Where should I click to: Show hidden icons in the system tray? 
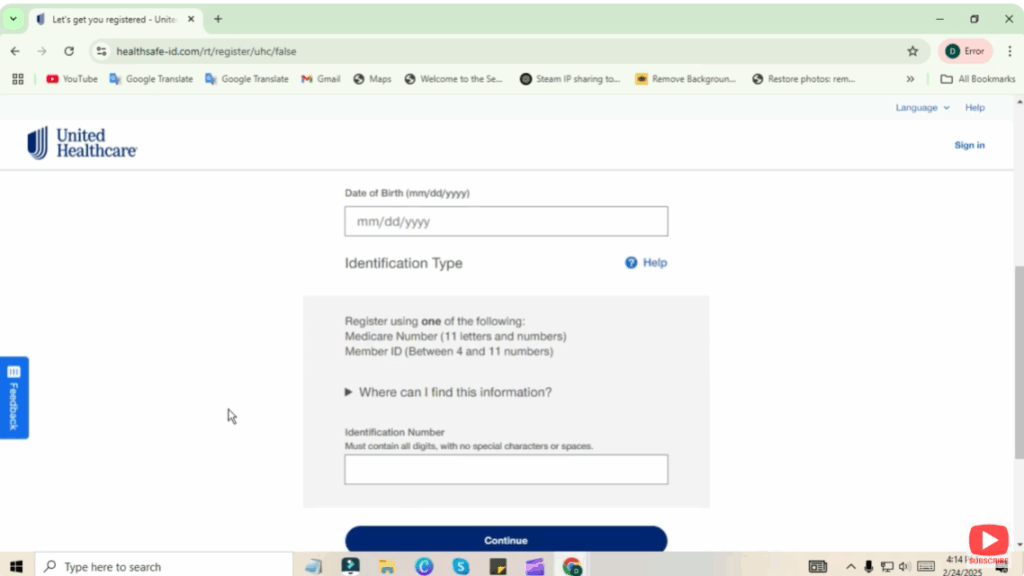point(849,566)
